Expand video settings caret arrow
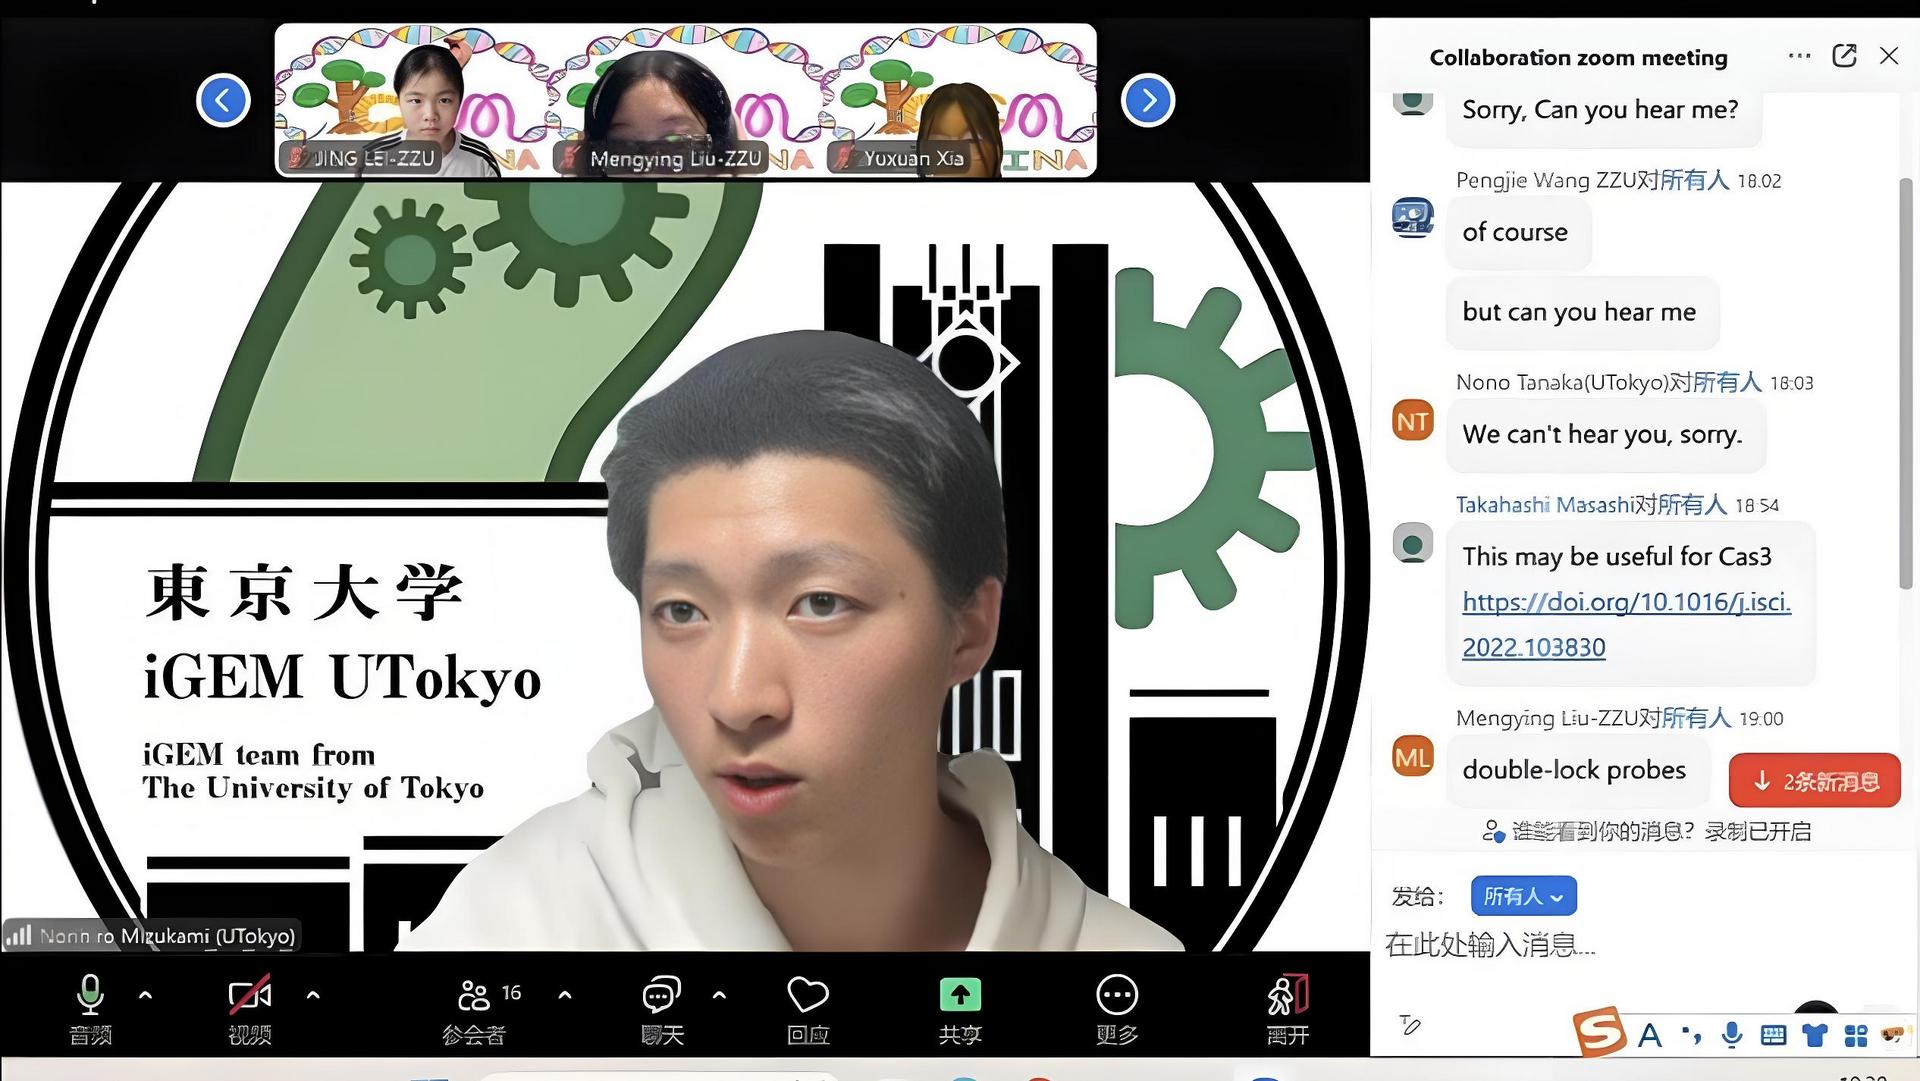Viewport: 1920px width, 1081px height. 313,995
